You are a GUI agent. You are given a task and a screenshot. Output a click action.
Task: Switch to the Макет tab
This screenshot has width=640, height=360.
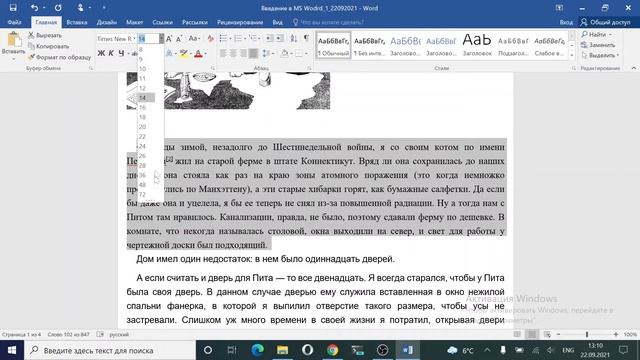tap(134, 22)
